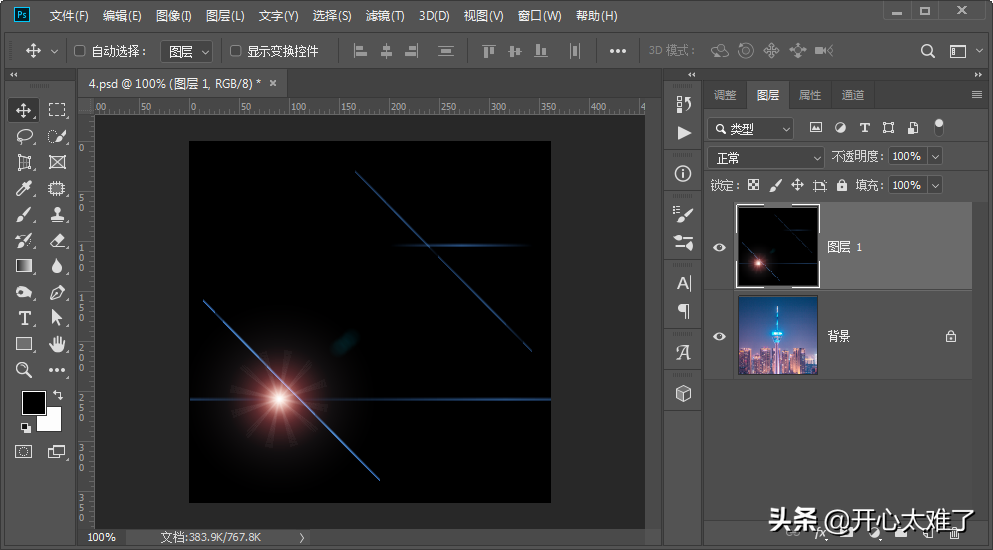This screenshot has height=550, width=993.
Task: Select the Rectangular Marquee tool
Action: [57, 110]
